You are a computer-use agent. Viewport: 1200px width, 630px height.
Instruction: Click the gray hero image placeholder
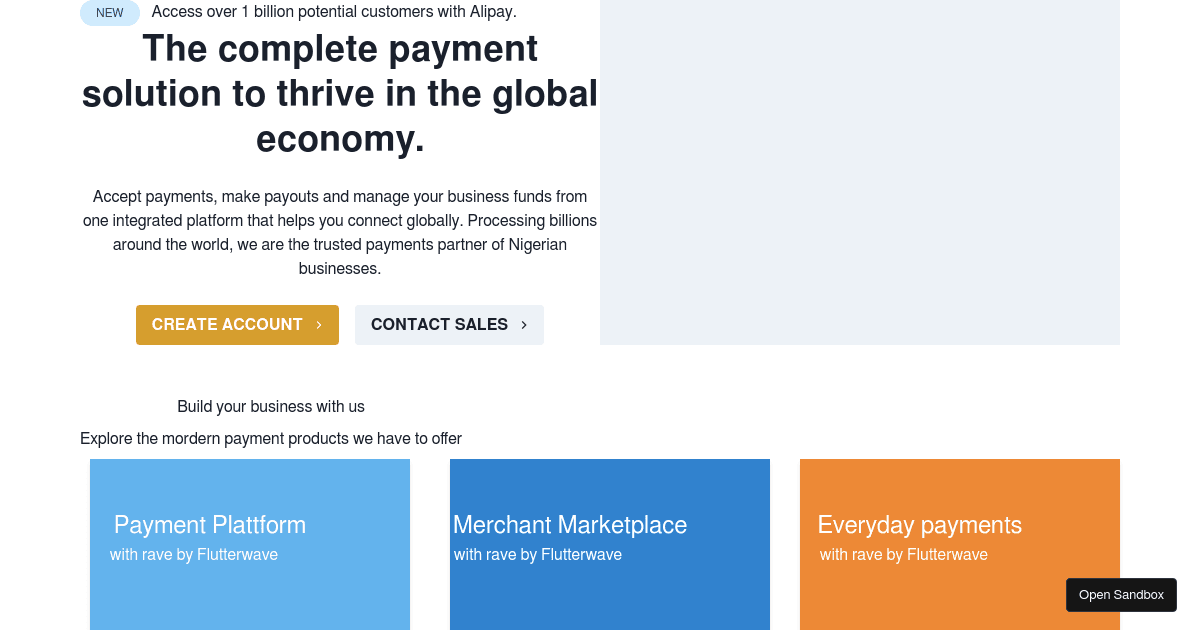tap(860, 172)
